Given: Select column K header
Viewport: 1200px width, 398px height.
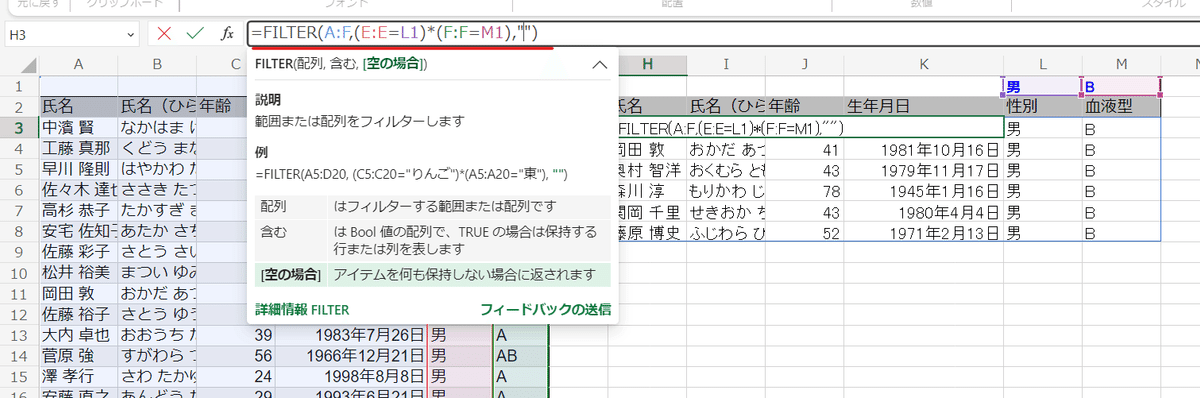Looking at the screenshot, I should pos(923,64).
